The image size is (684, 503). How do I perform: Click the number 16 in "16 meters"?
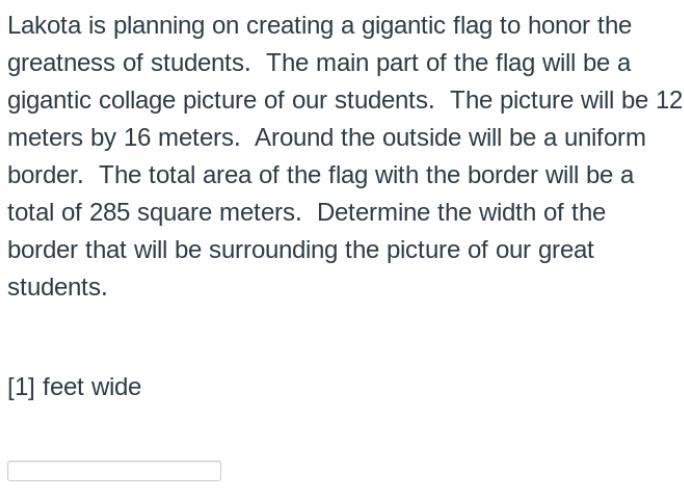click(137, 137)
